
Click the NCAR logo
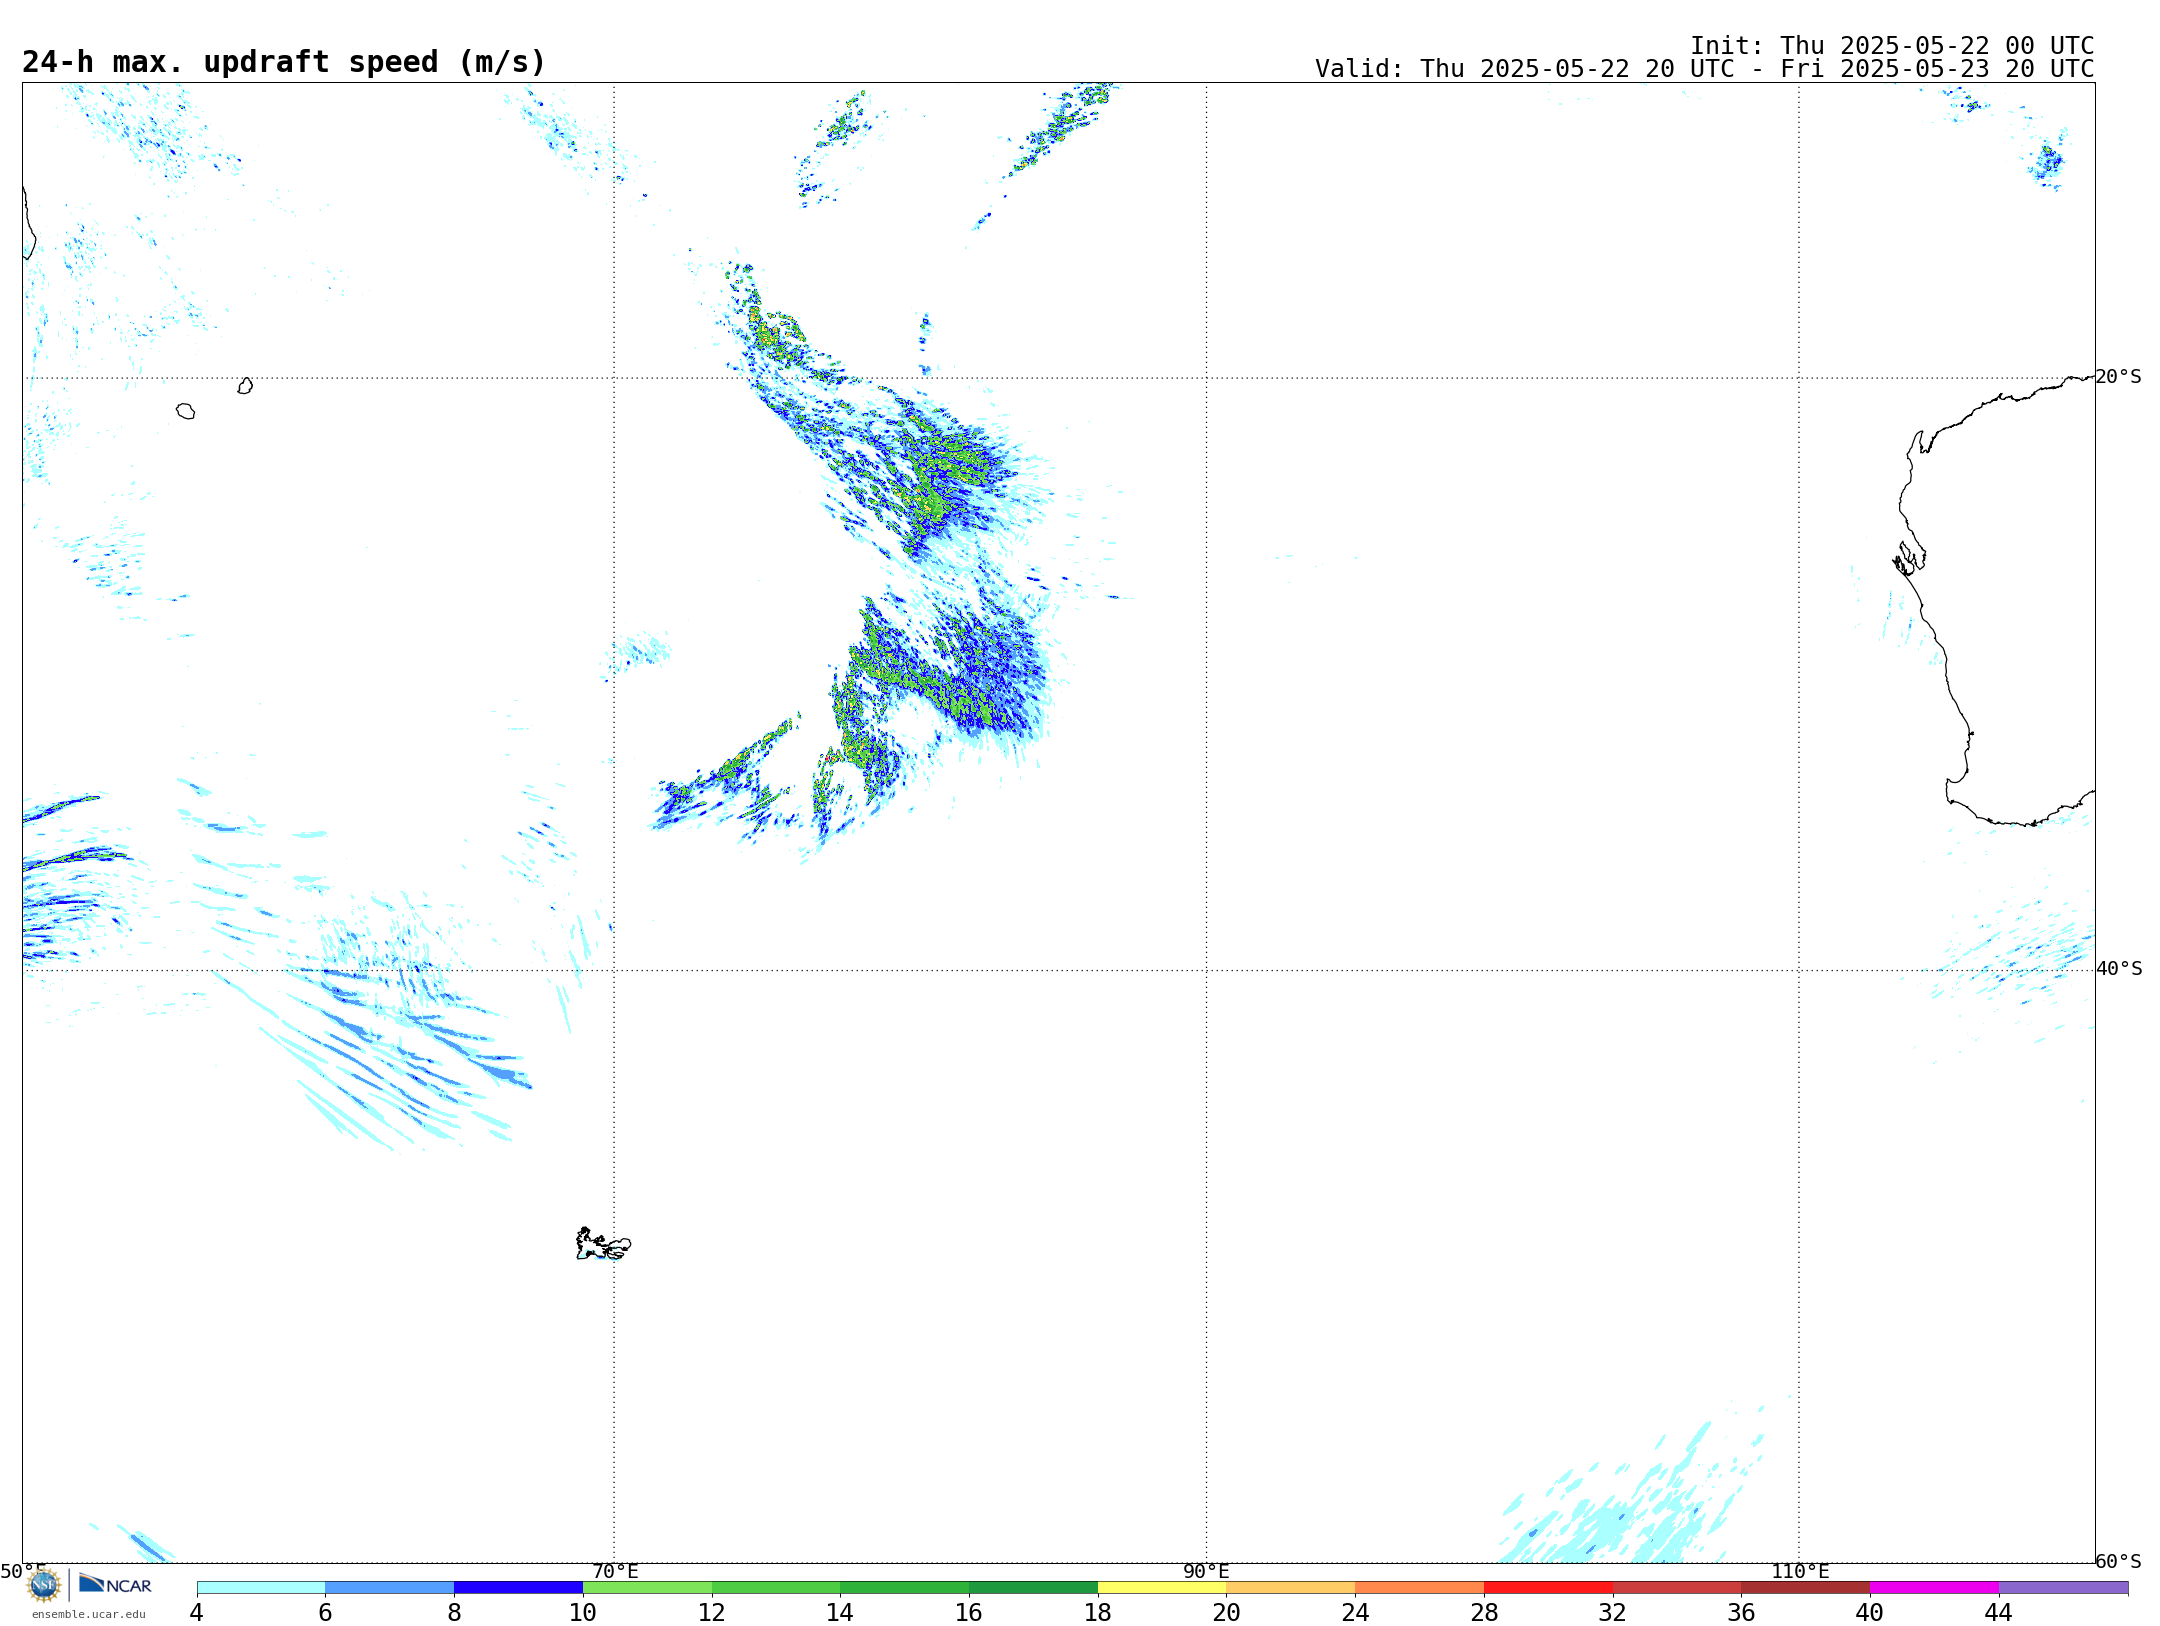pos(115,1584)
